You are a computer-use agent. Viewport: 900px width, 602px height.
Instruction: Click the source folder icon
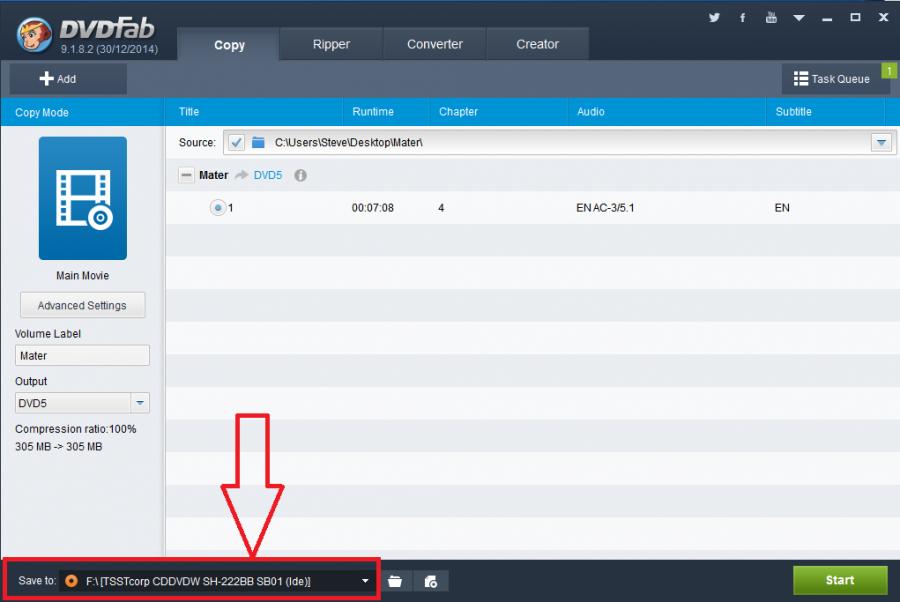pyautogui.click(x=258, y=142)
